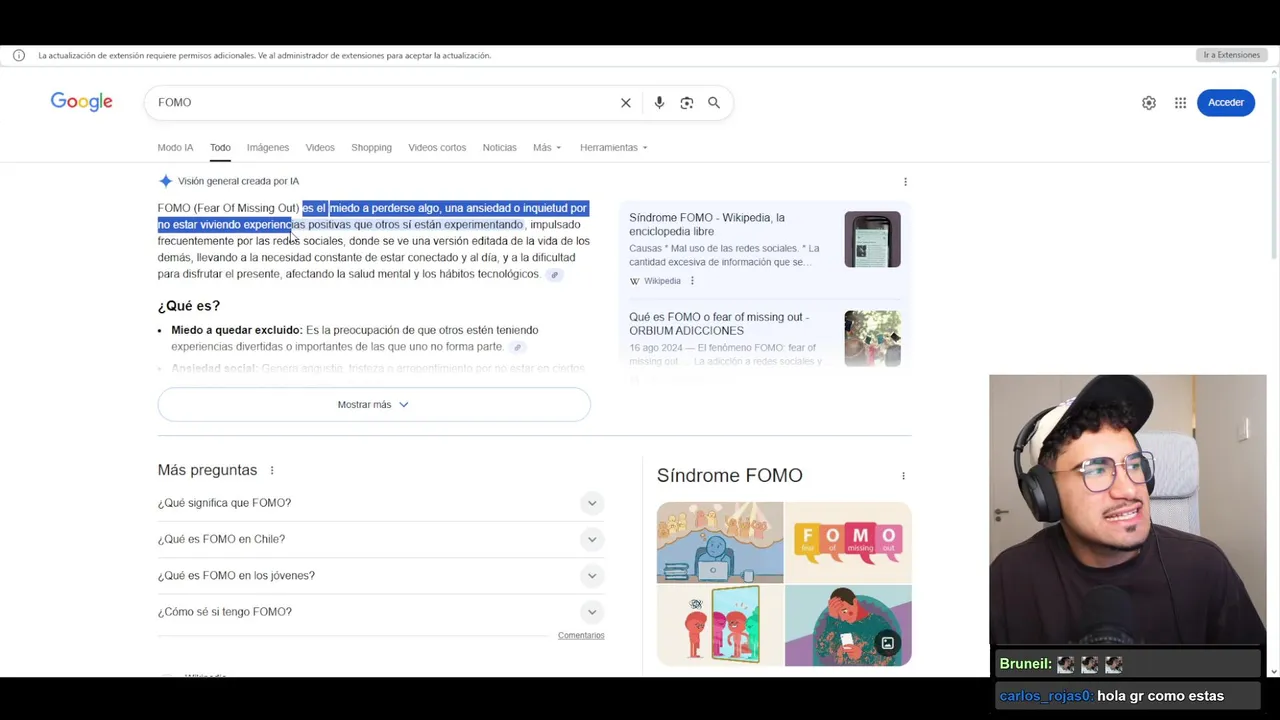Switch to 'Videos' tab
This screenshot has height=720, width=1280.
tap(320, 148)
